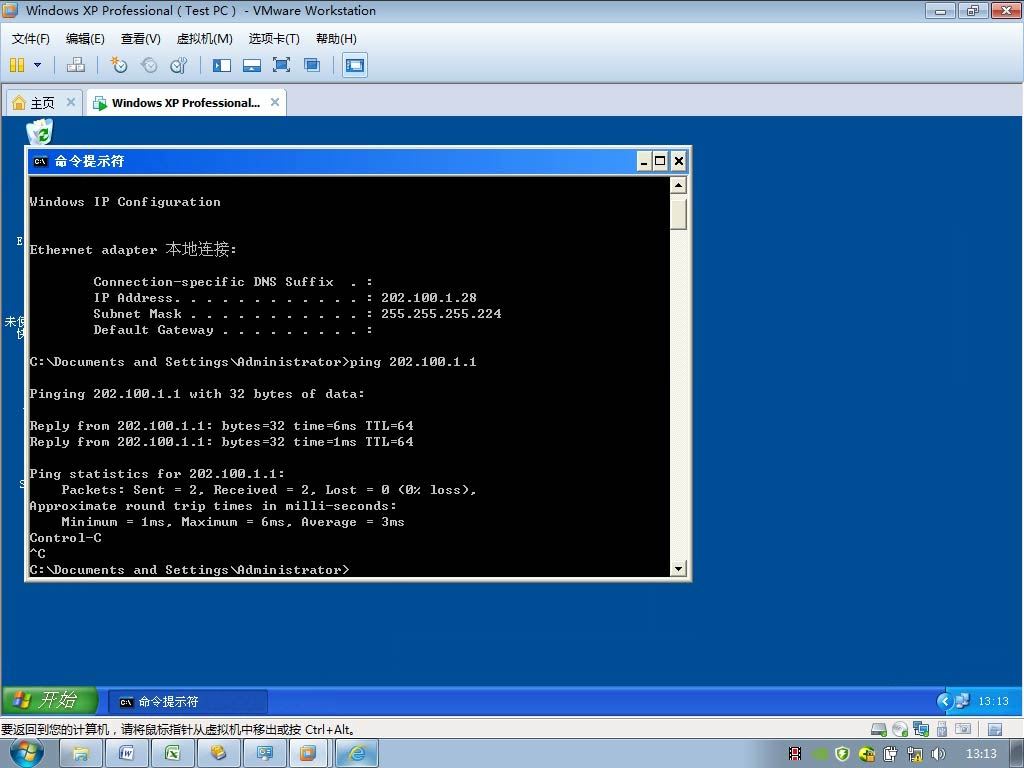Click the Send Ctrl+Alt+Del toolbar icon
This screenshot has width=1024, height=768.
[x=76, y=65]
